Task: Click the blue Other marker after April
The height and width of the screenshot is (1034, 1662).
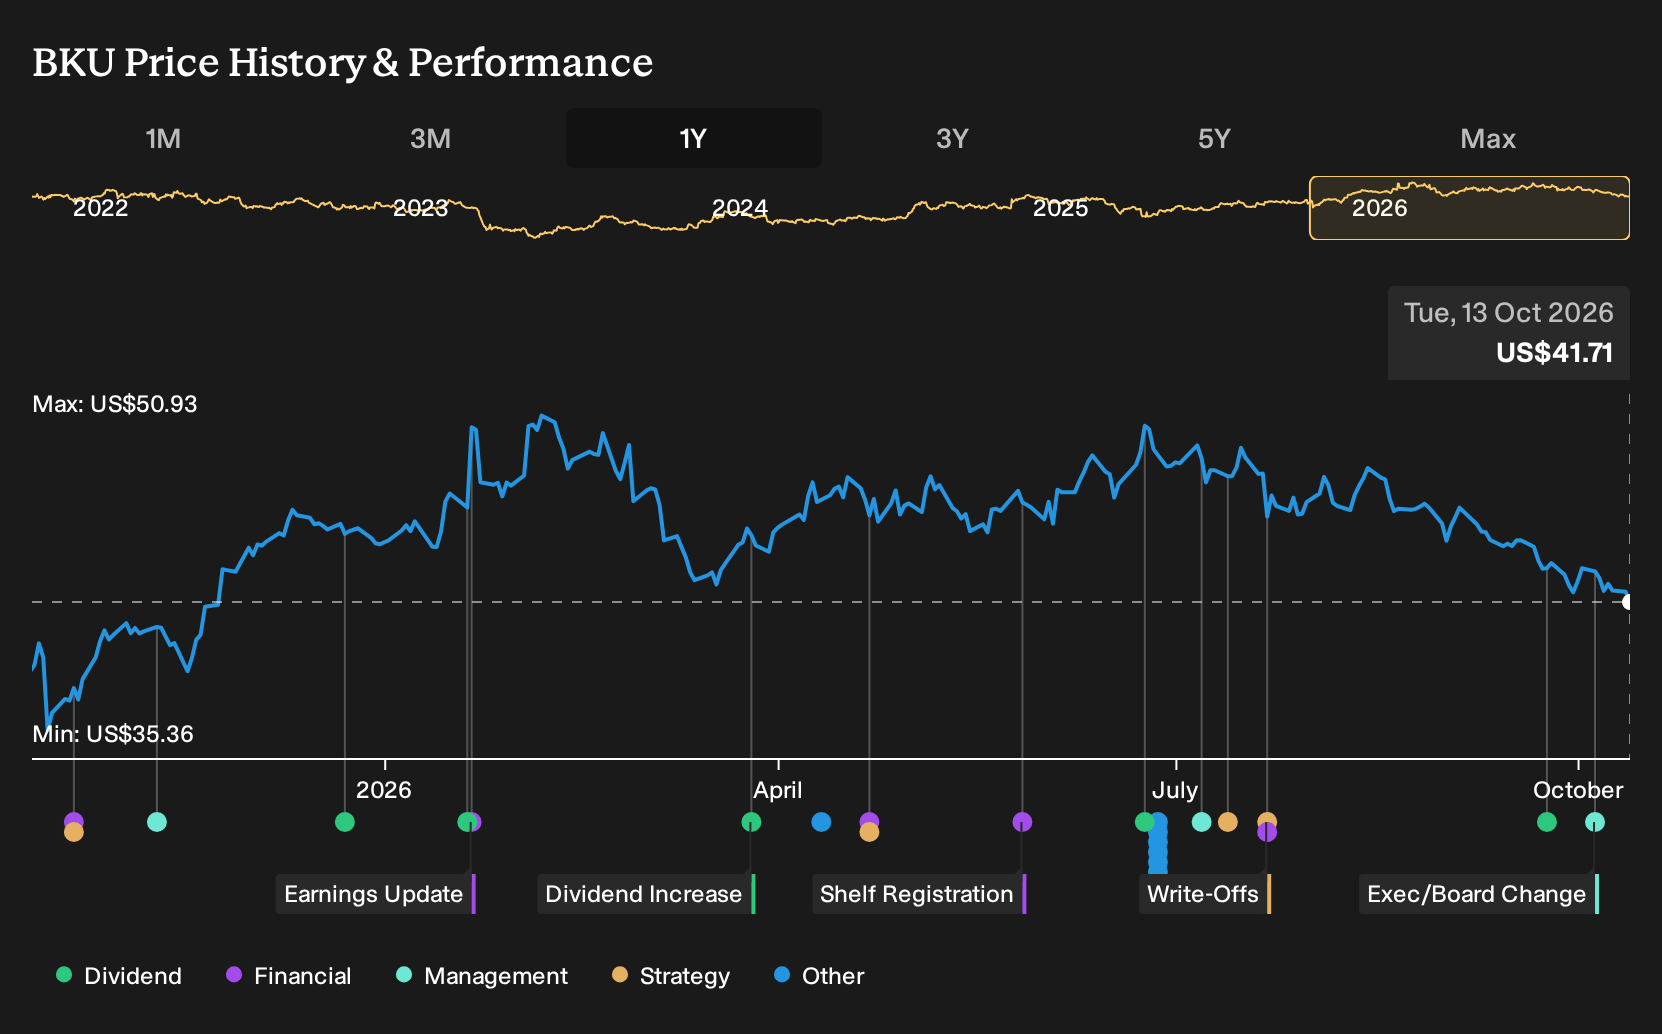Action: tap(821, 822)
